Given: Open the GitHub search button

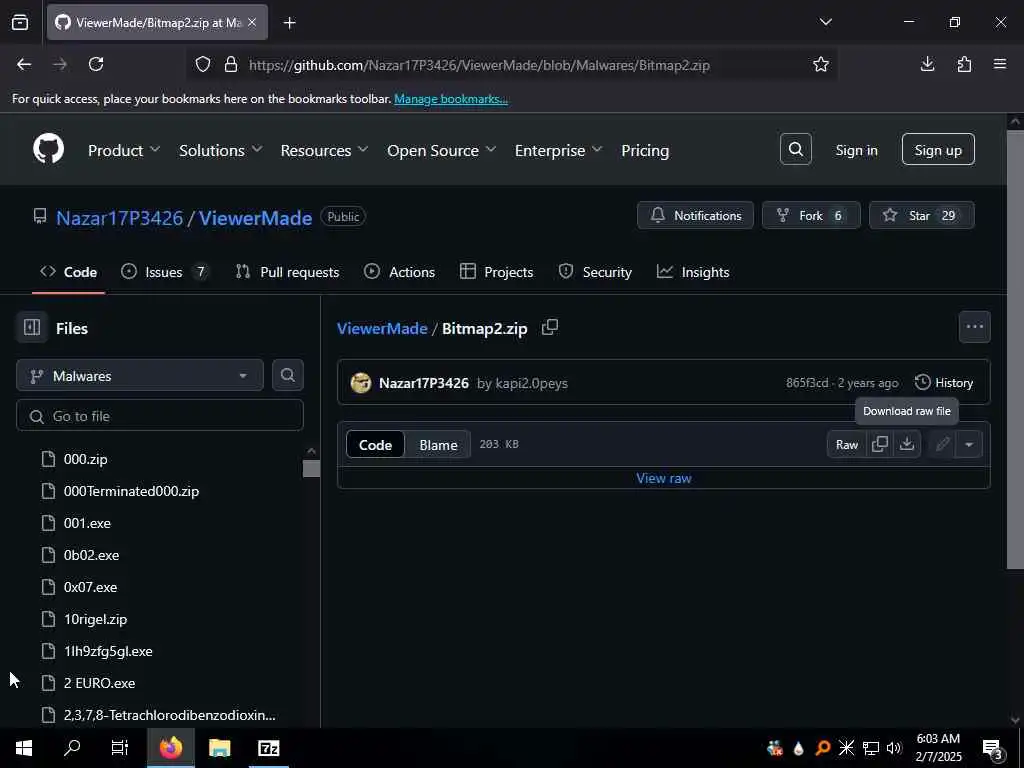Looking at the screenshot, I should pyautogui.click(x=795, y=150).
